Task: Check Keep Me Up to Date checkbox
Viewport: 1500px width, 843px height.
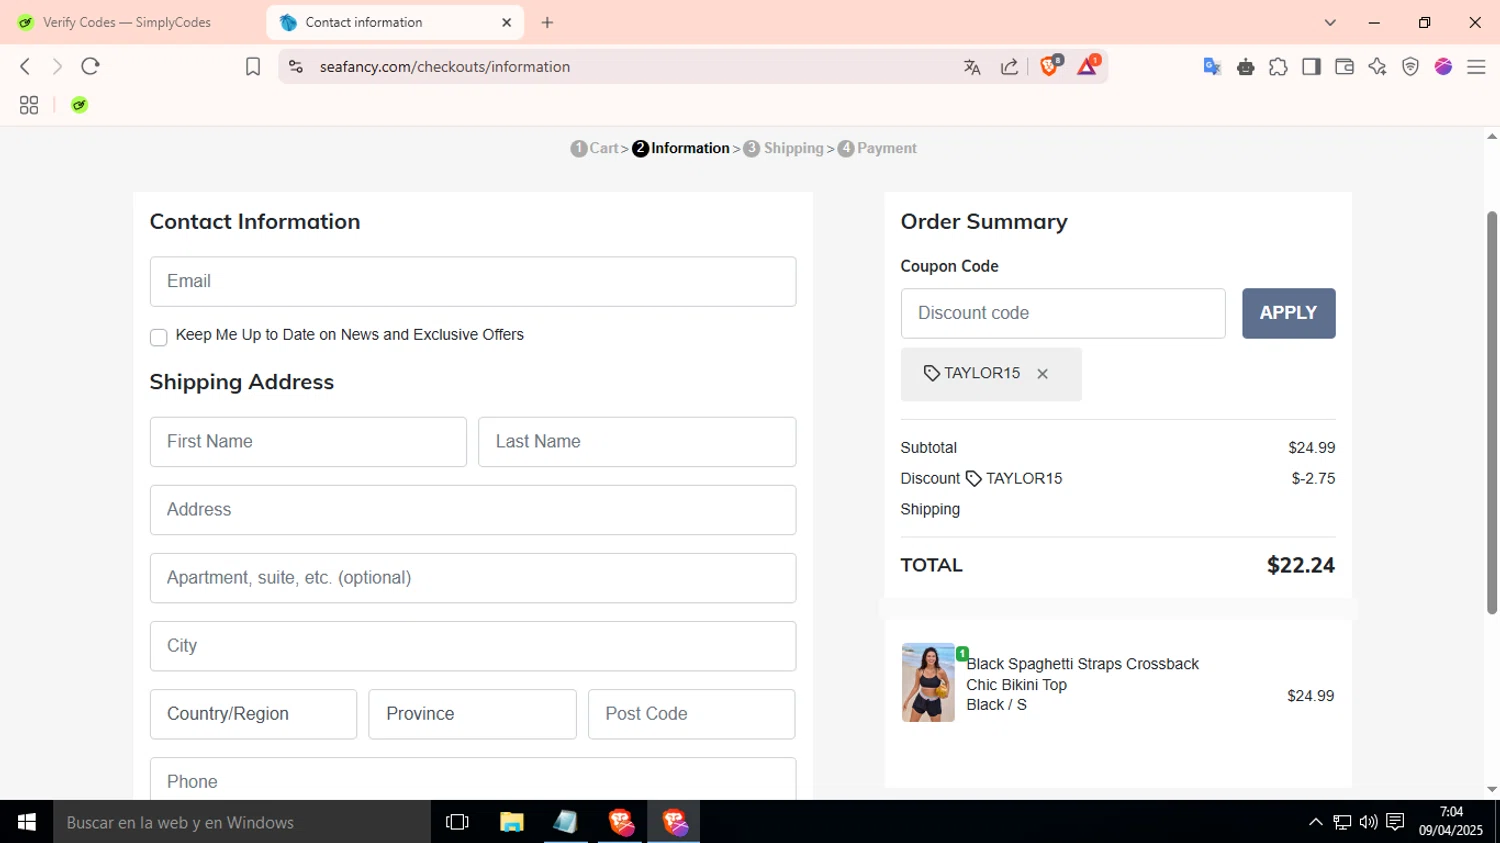Action: click(x=158, y=337)
